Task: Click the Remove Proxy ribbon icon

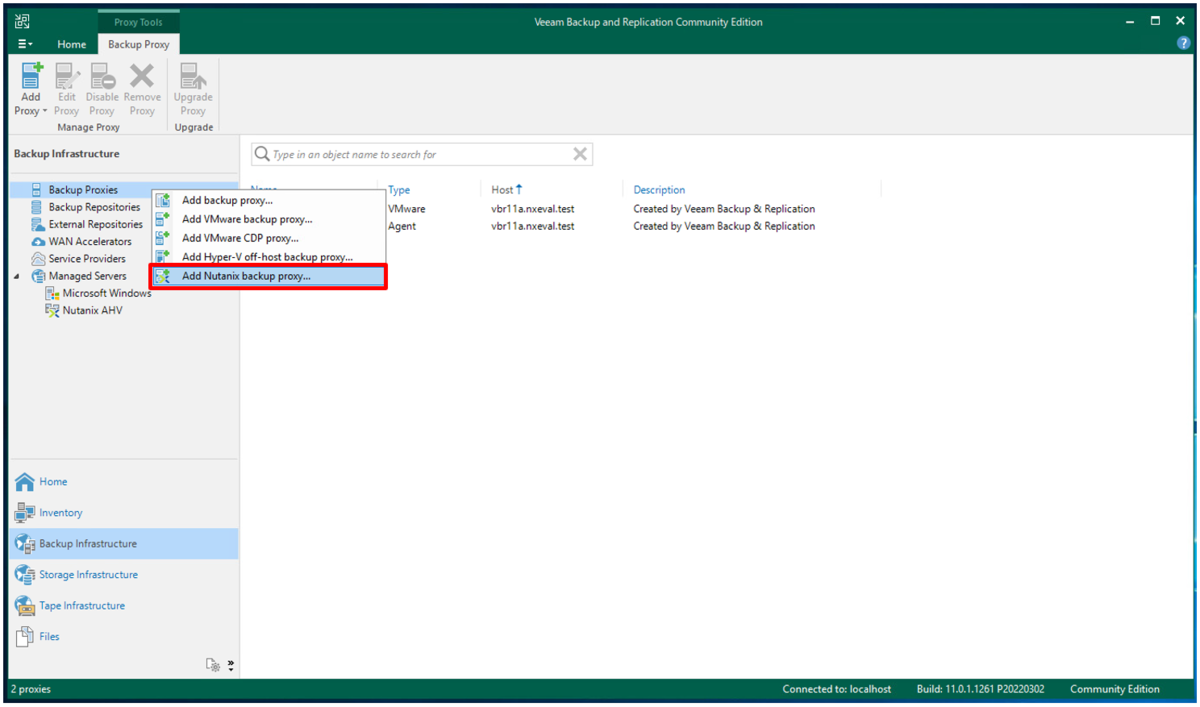Action: click(142, 76)
